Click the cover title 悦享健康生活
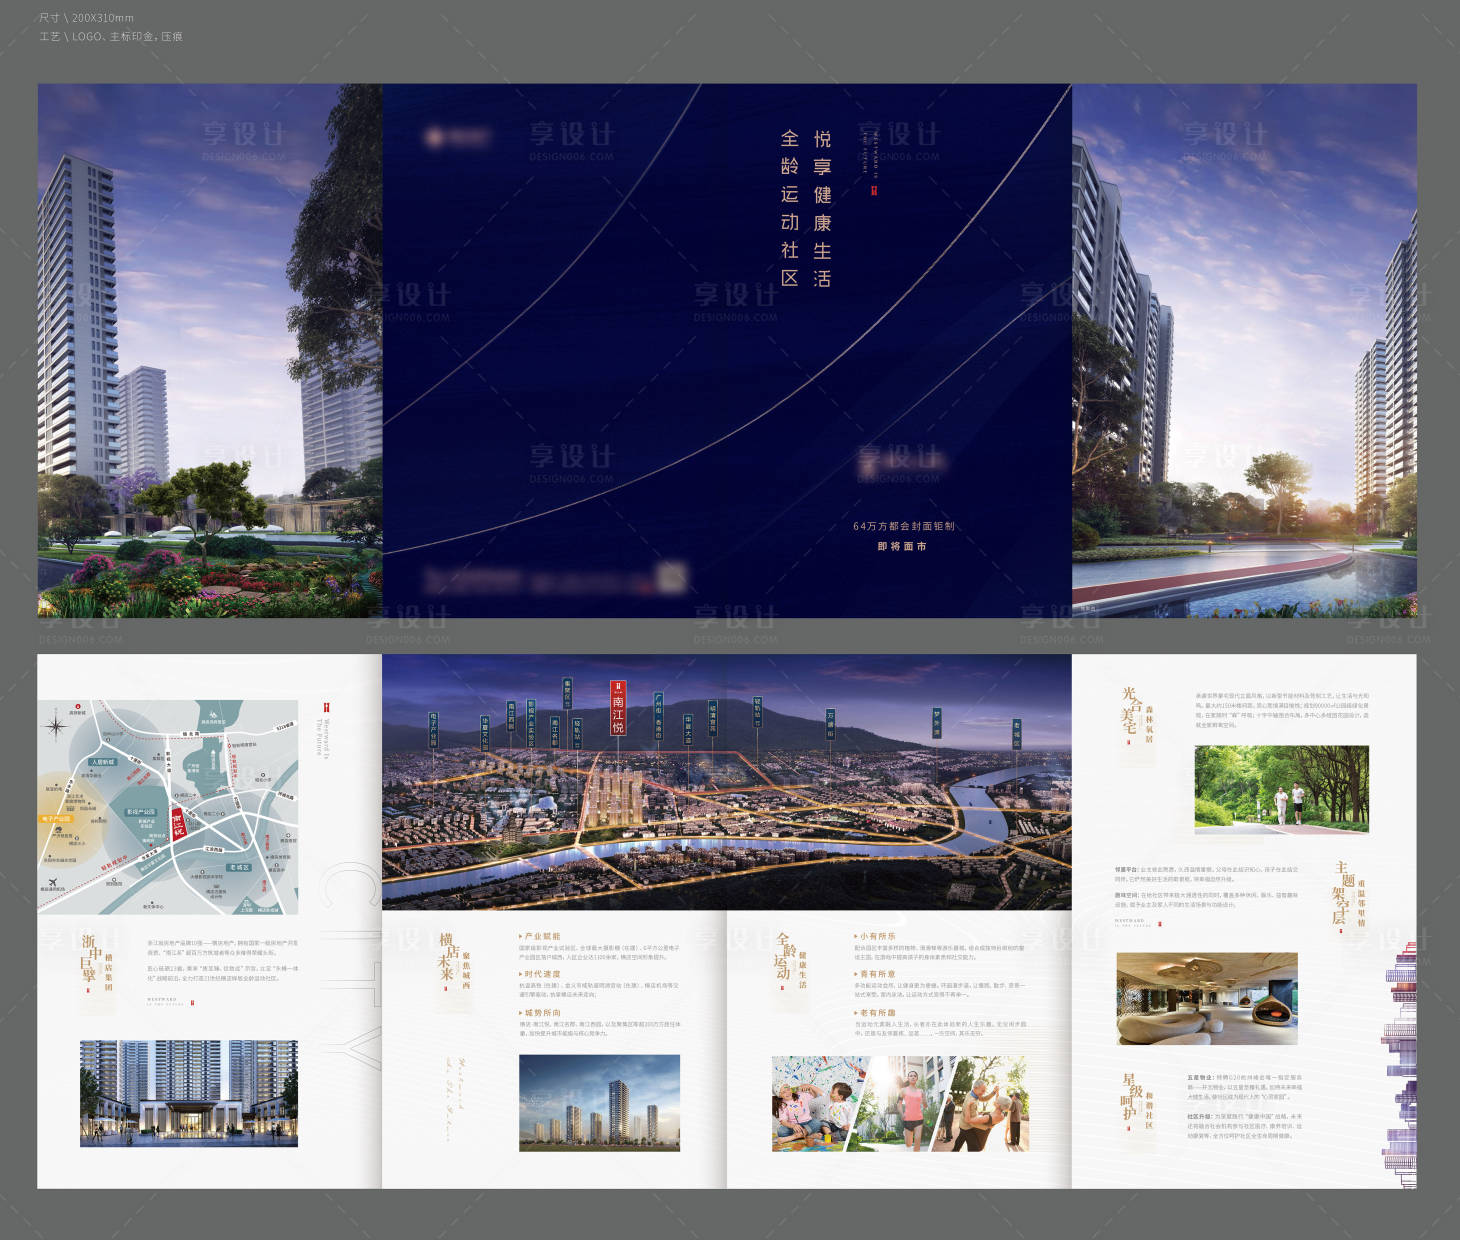This screenshot has width=1460, height=1240. click(x=822, y=208)
